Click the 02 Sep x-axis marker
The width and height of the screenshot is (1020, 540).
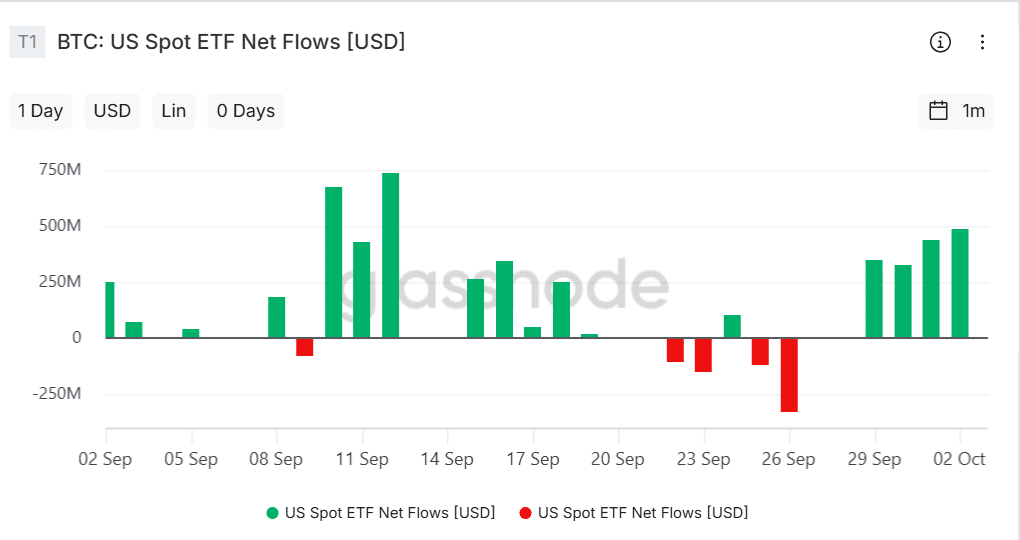(x=106, y=459)
